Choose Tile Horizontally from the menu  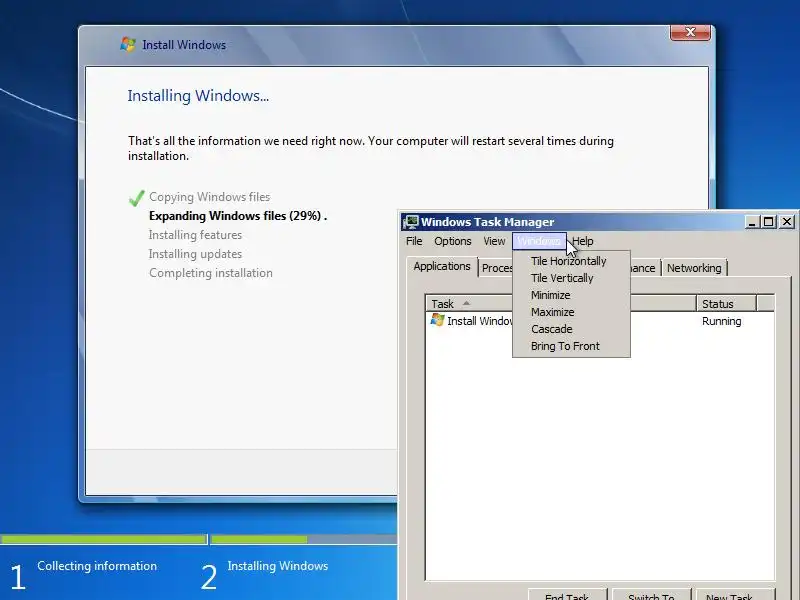click(571, 261)
